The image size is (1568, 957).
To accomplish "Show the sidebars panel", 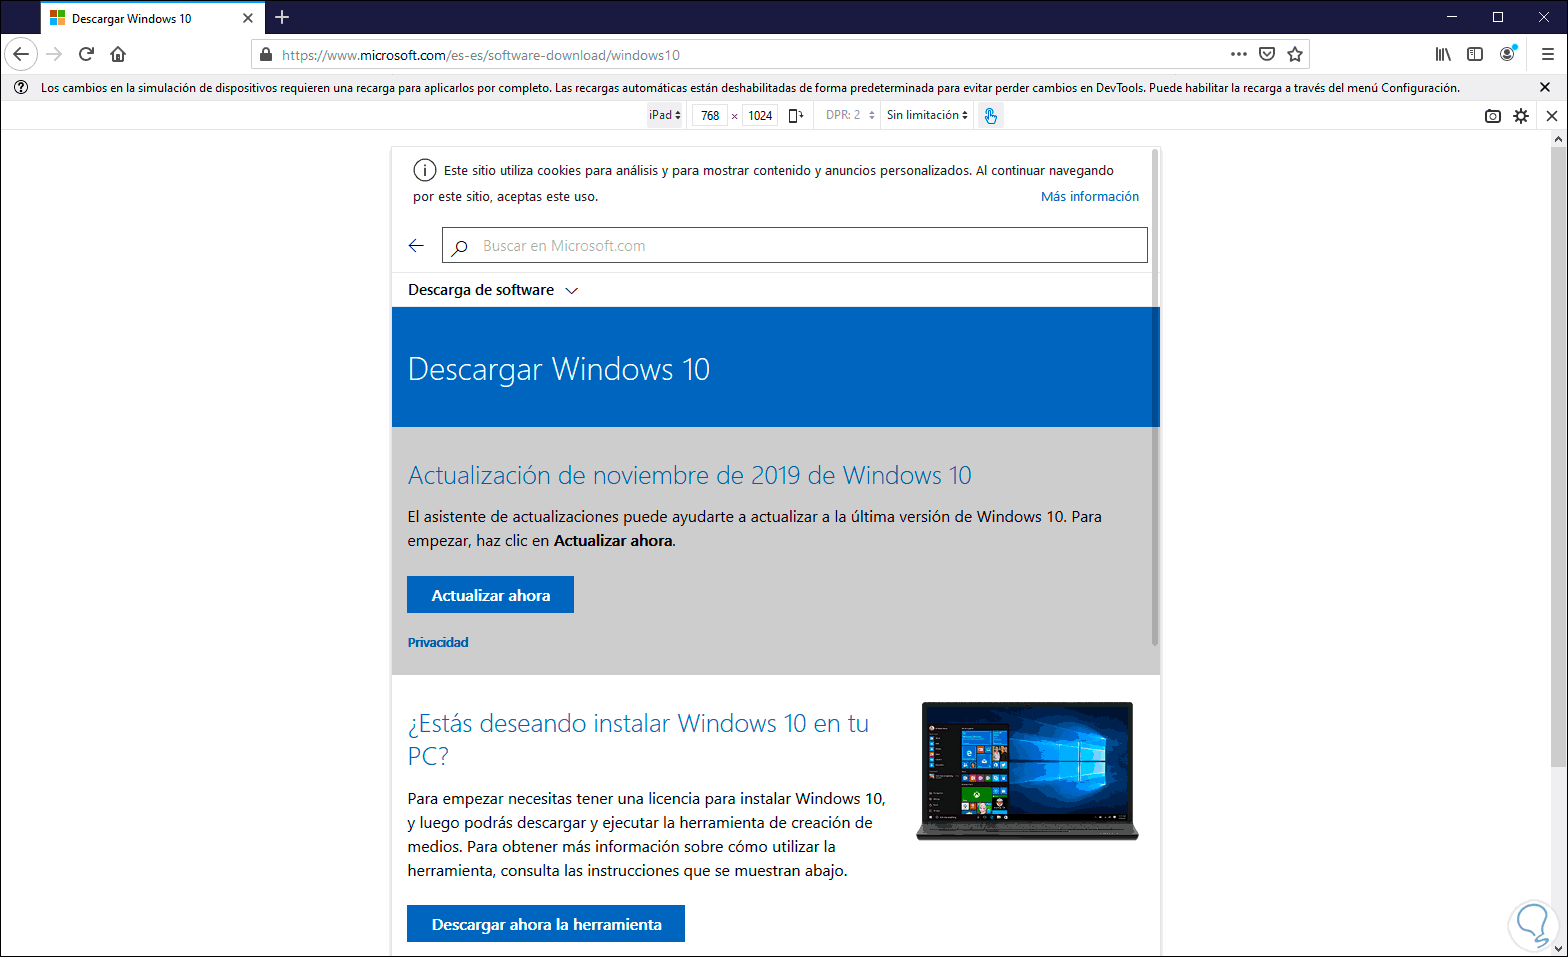I will [x=1475, y=54].
